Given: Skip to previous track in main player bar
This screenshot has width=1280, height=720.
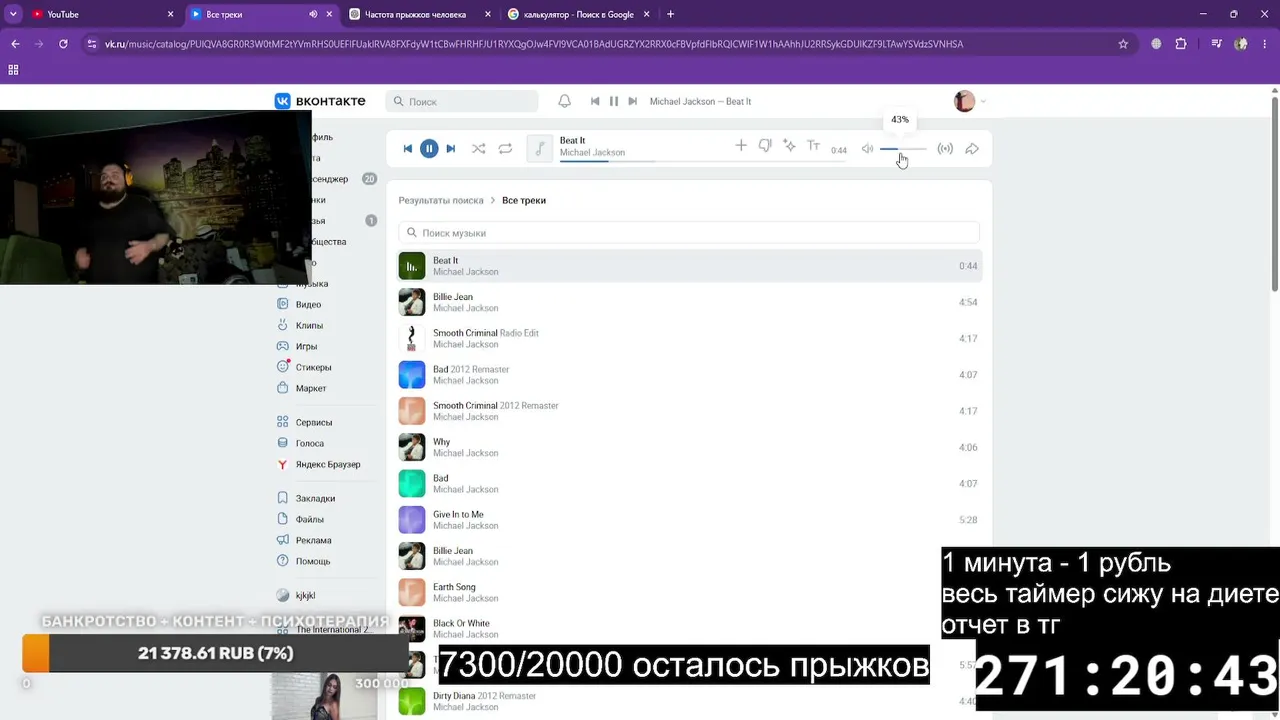Looking at the screenshot, I should pyautogui.click(x=408, y=149).
